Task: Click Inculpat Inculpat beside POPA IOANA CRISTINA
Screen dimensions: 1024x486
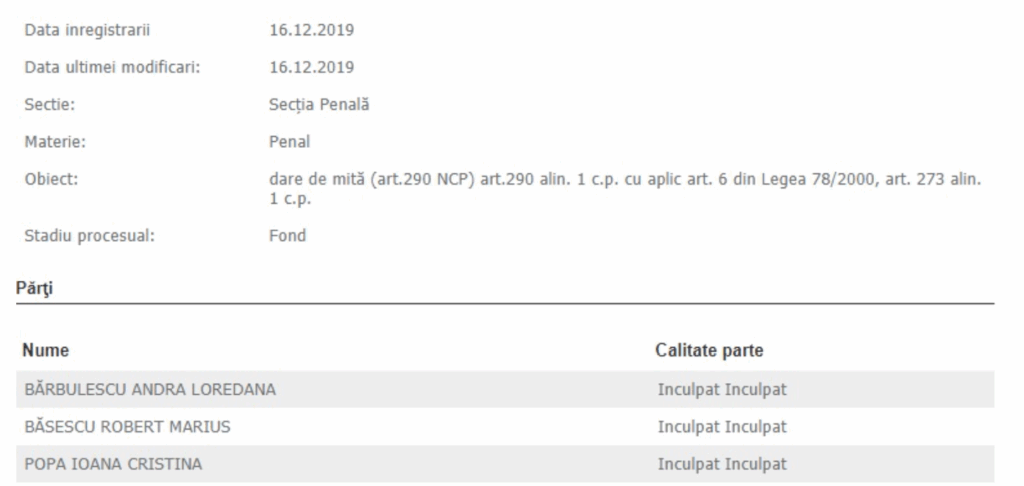Action: (722, 464)
